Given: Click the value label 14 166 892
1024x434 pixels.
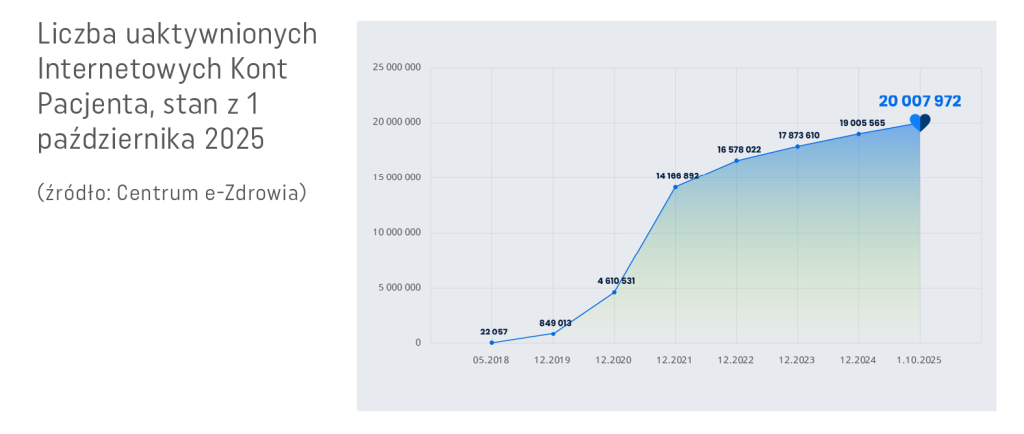Looking at the screenshot, I should click(677, 175).
